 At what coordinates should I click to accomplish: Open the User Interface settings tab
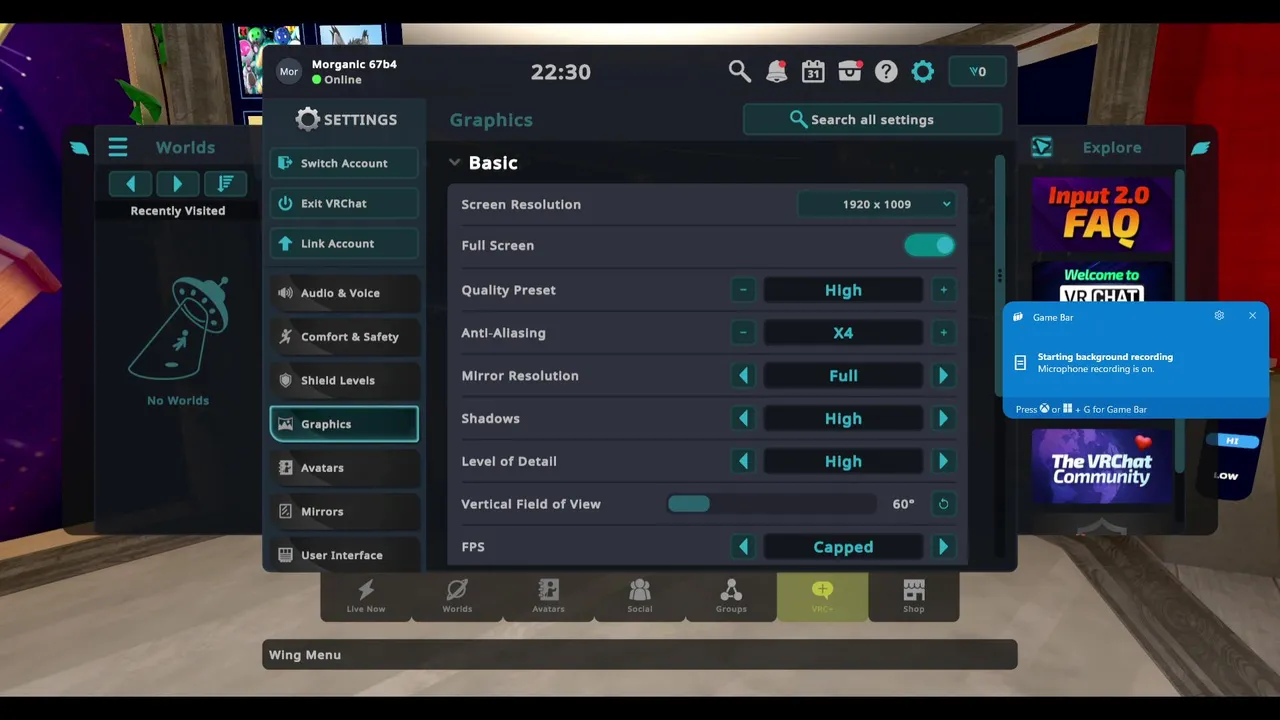(x=344, y=555)
